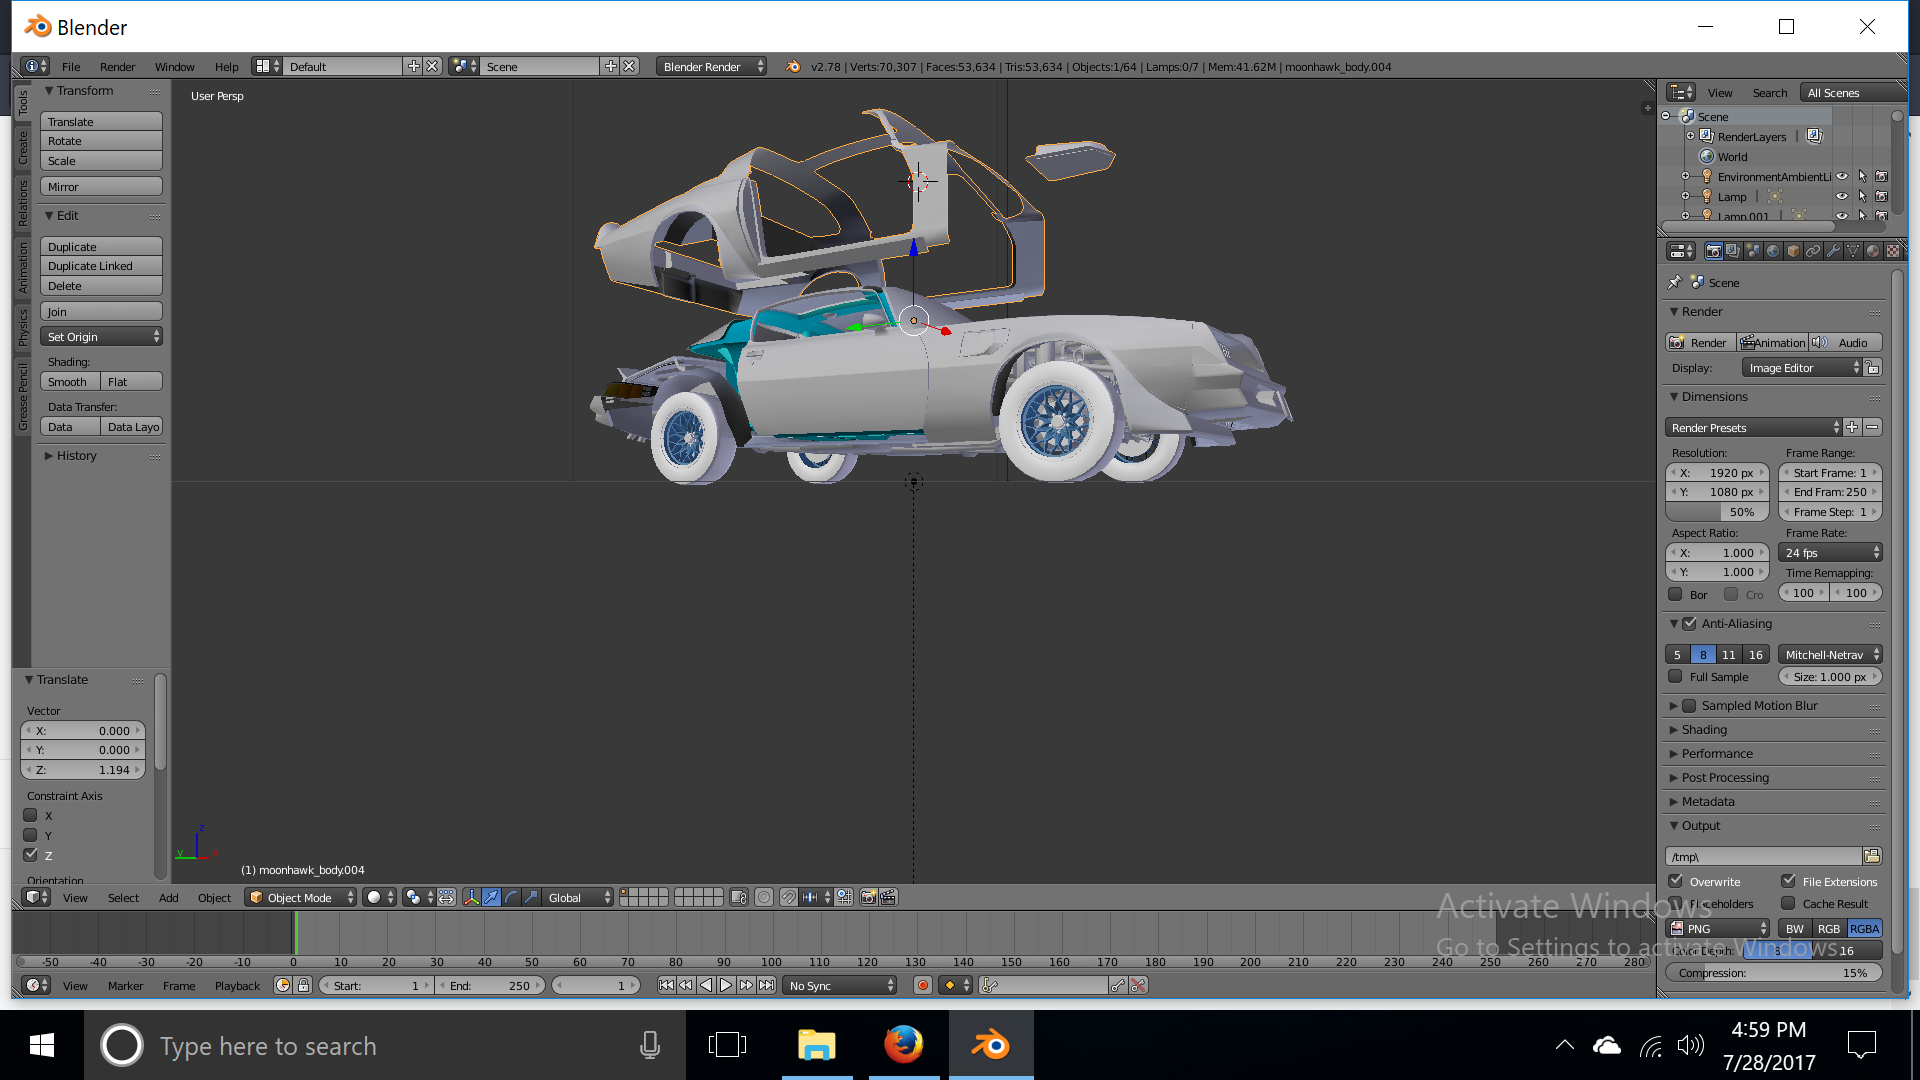Open the Constraints properties tab chain icon

(1813, 251)
